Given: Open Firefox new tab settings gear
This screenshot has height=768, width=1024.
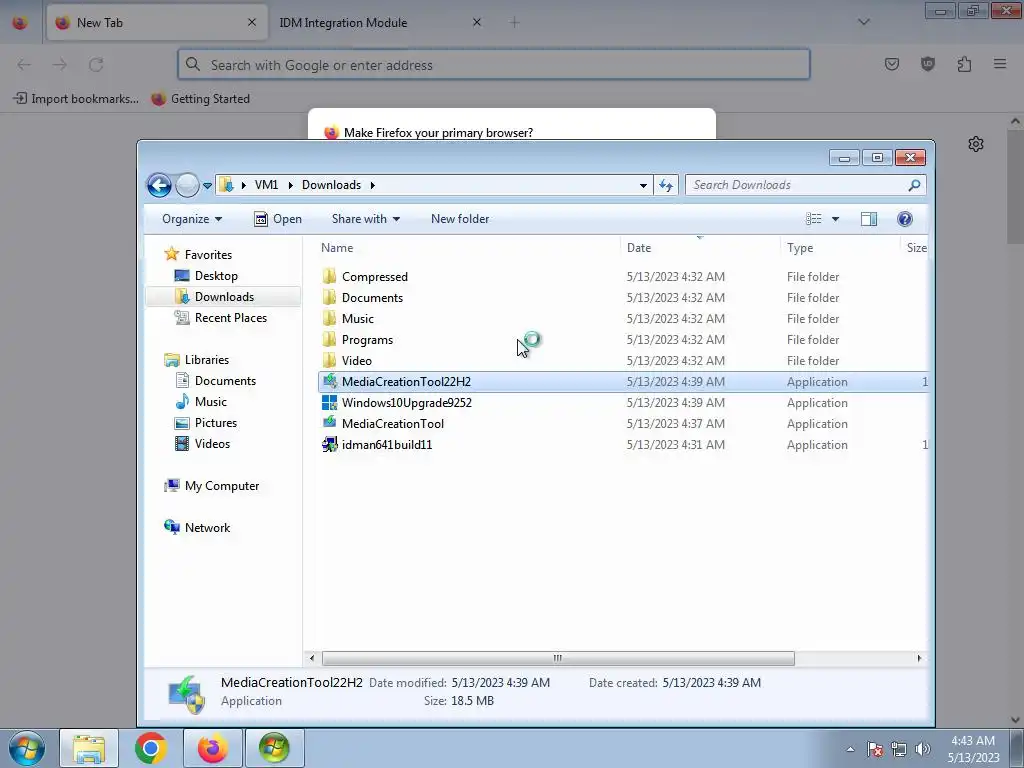Looking at the screenshot, I should click(x=976, y=144).
